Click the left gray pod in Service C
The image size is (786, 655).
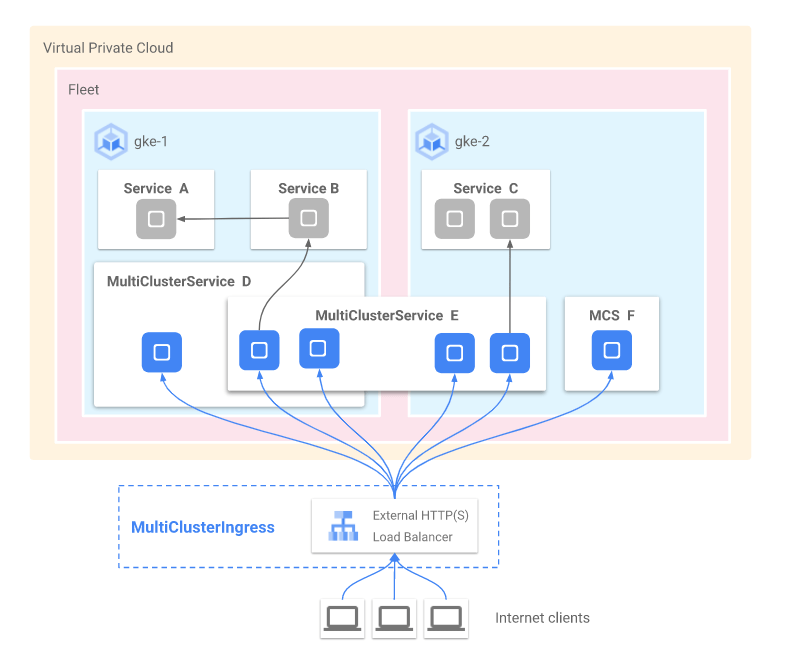point(455,219)
